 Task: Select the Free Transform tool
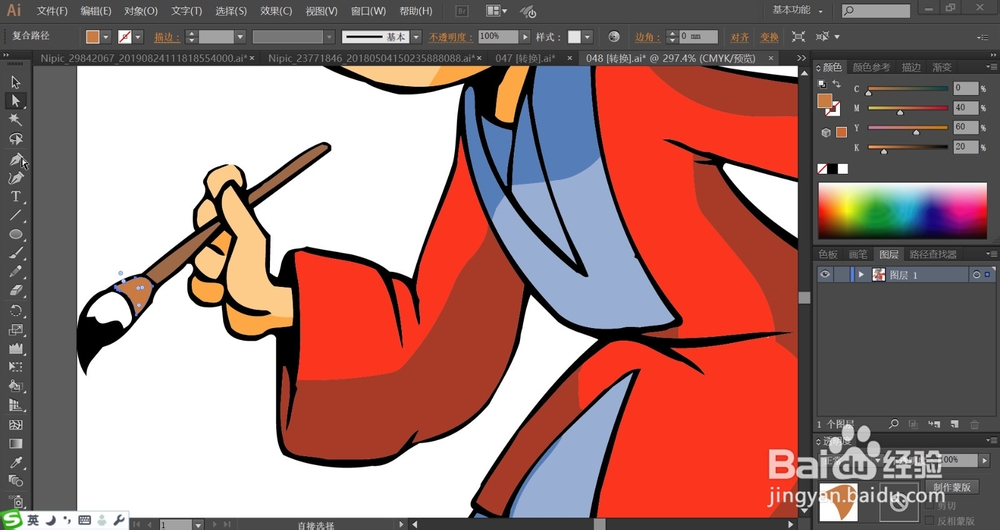coord(16,367)
